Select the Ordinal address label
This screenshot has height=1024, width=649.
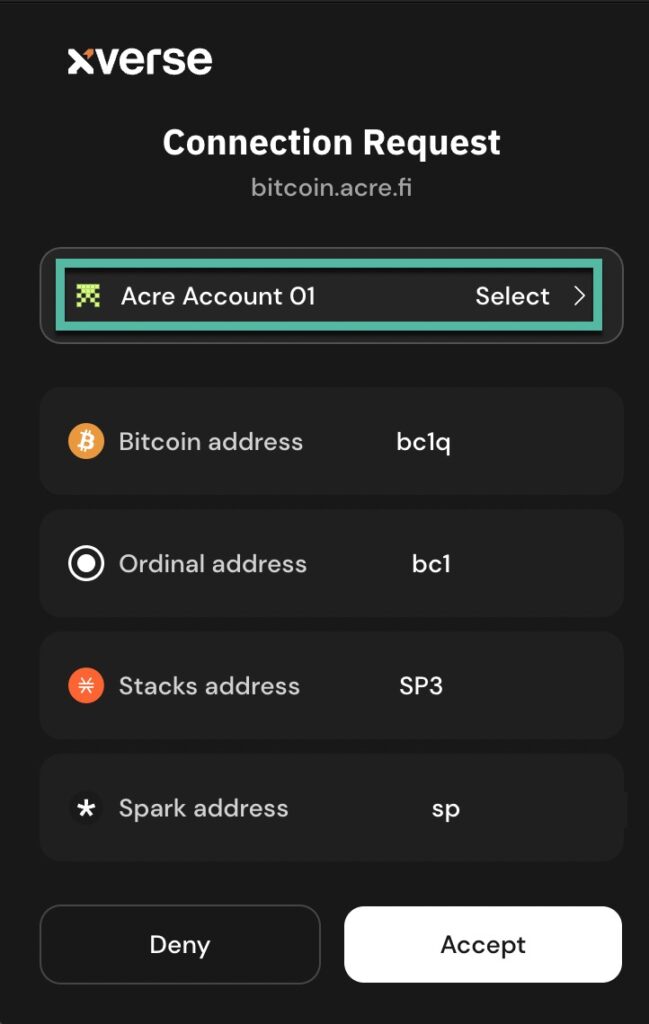point(212,564)
